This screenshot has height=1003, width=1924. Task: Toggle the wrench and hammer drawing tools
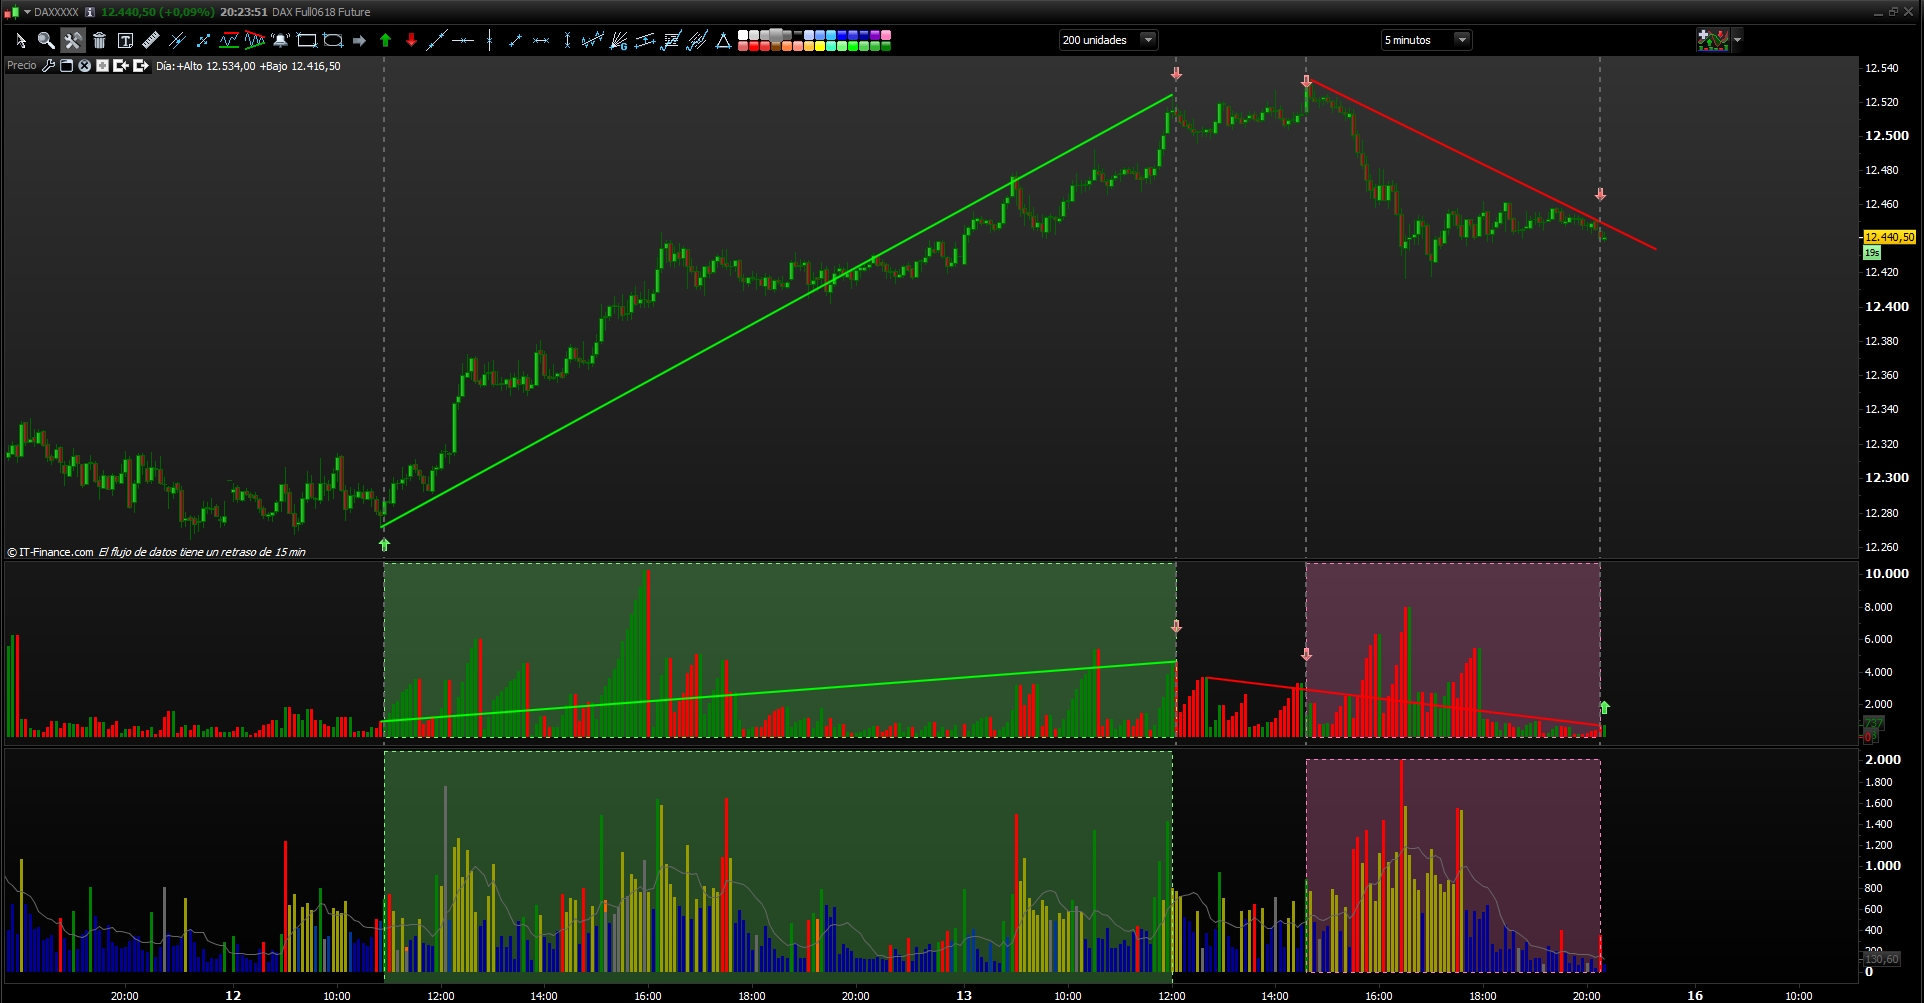point(72,40)
